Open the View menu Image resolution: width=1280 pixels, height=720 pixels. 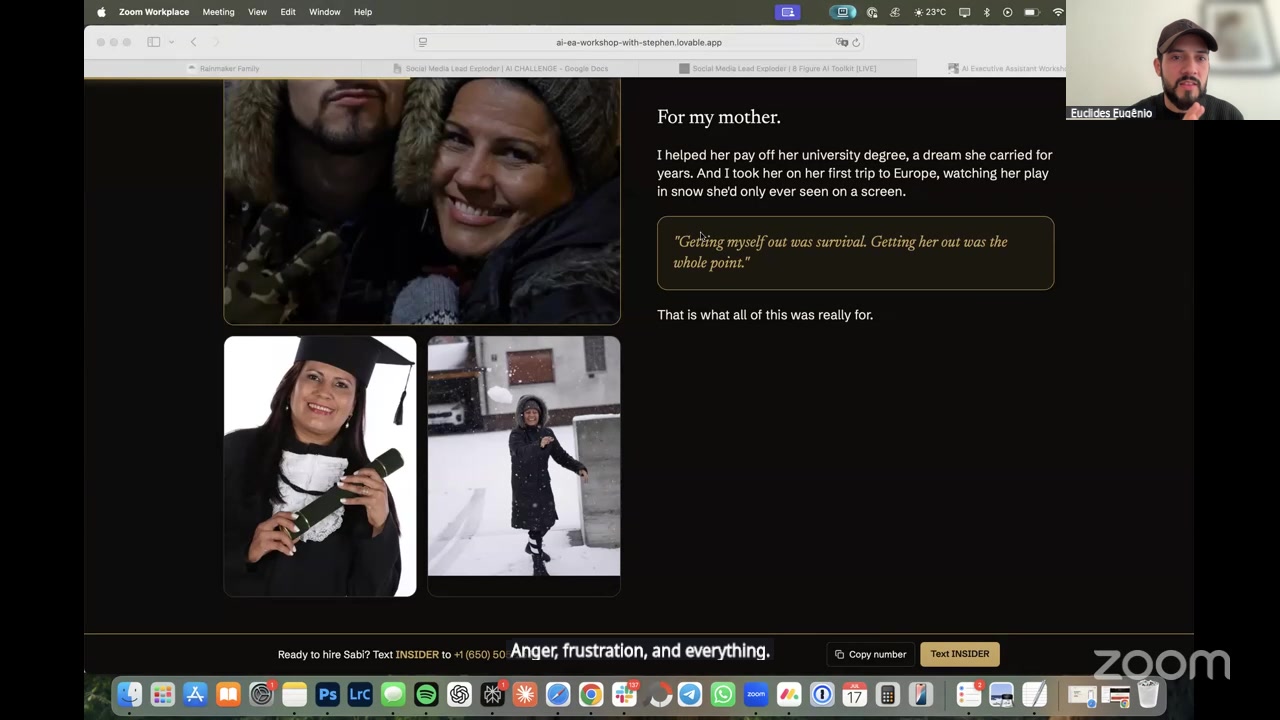tap(257, 12)
